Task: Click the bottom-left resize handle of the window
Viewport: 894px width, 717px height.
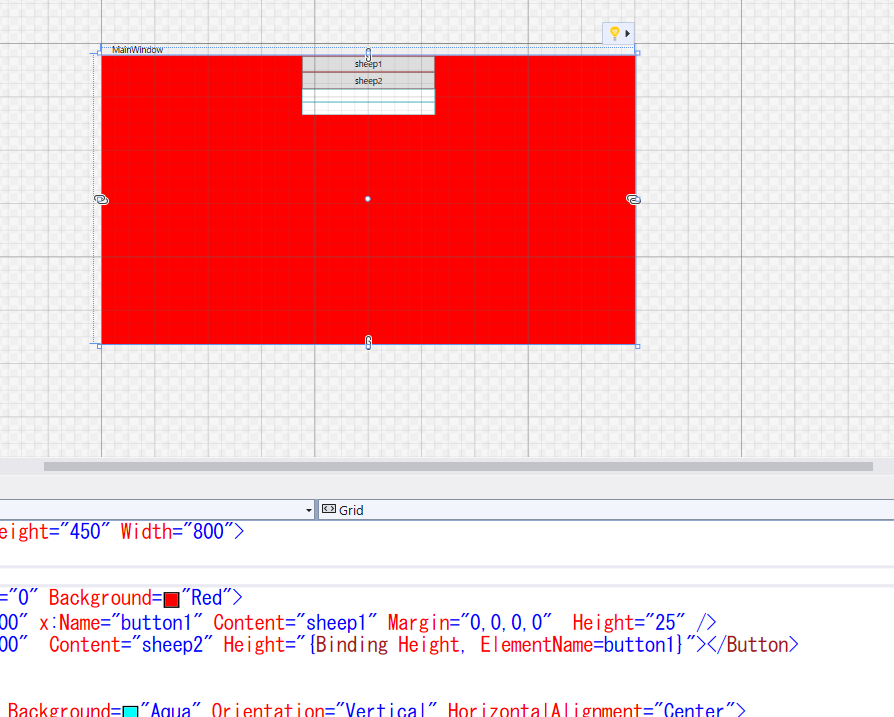Action: (100, 346)
